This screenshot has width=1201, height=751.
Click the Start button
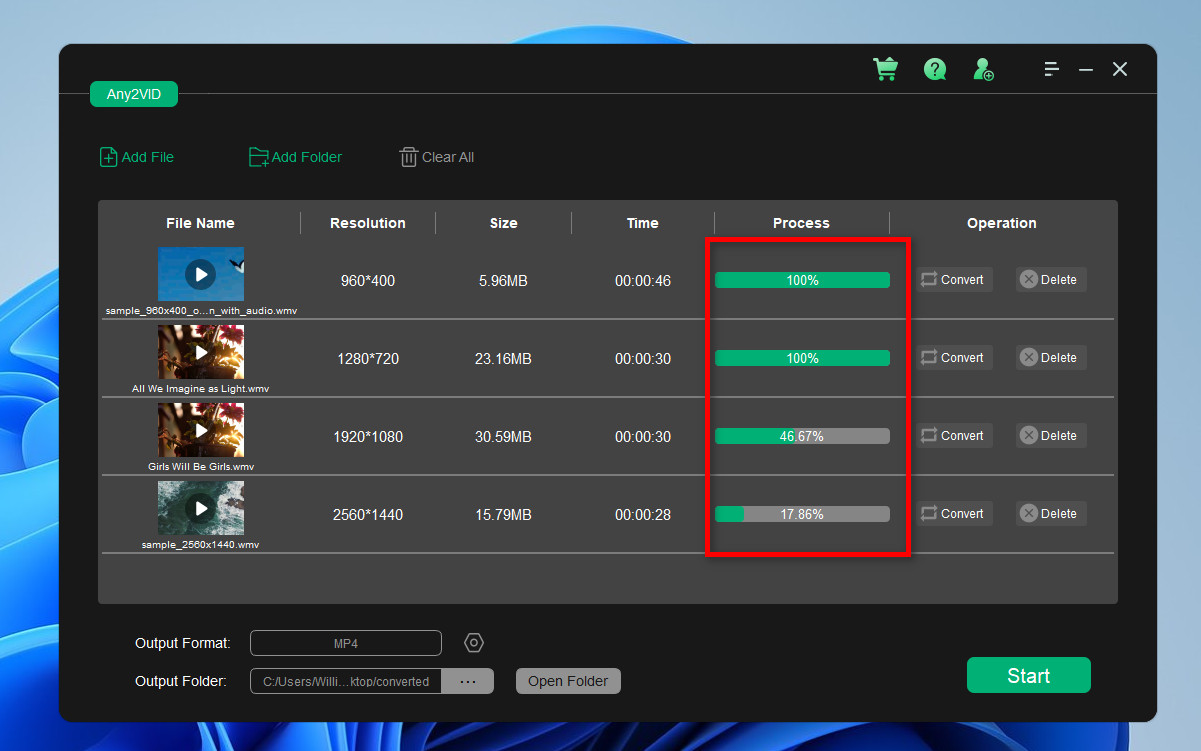1028,676
